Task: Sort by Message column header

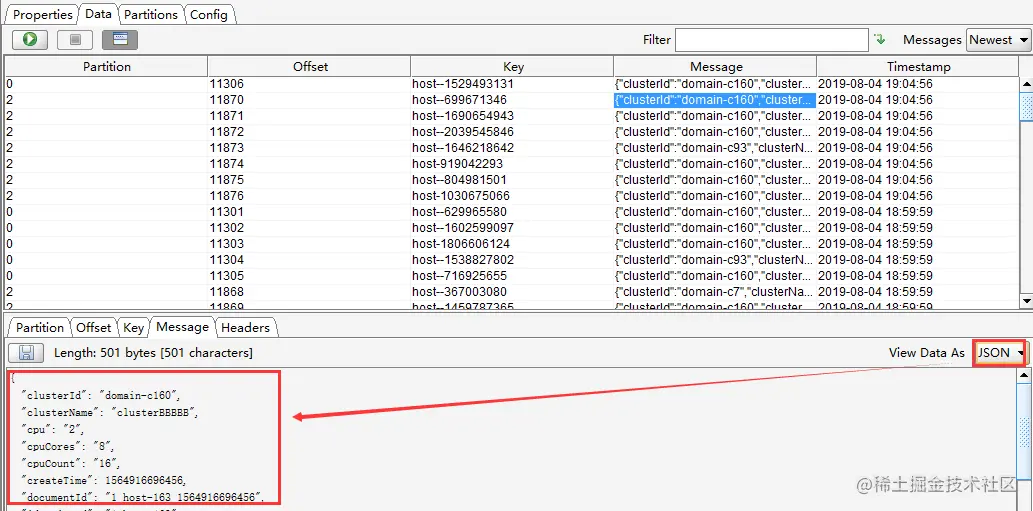Action: click(x=716, y=67)
